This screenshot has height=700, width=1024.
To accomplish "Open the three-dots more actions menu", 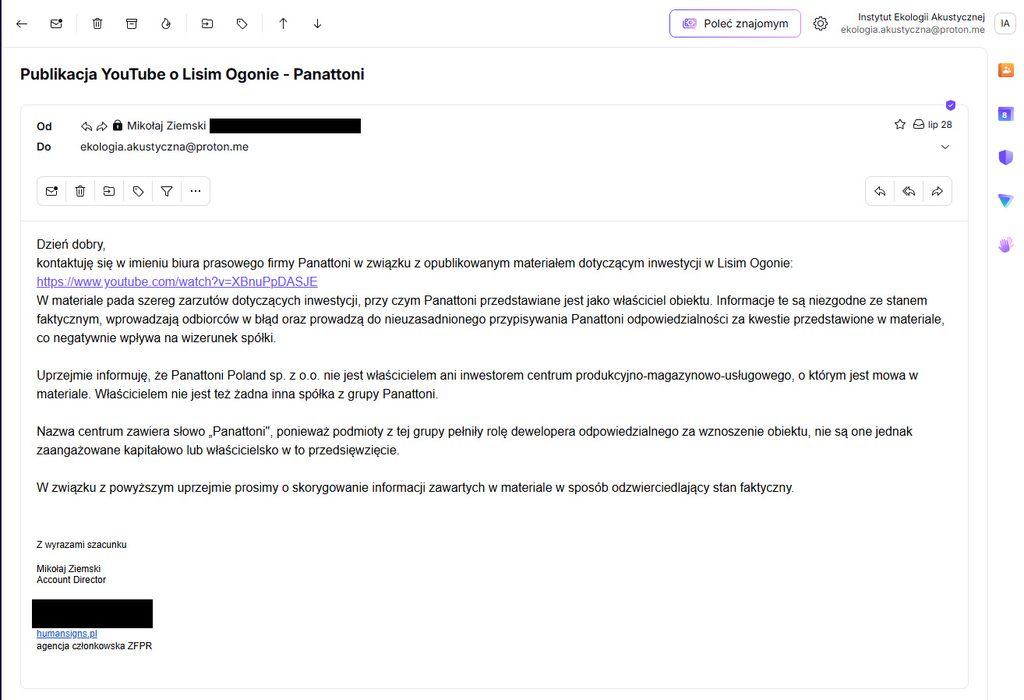I will [x=195, y=191].
